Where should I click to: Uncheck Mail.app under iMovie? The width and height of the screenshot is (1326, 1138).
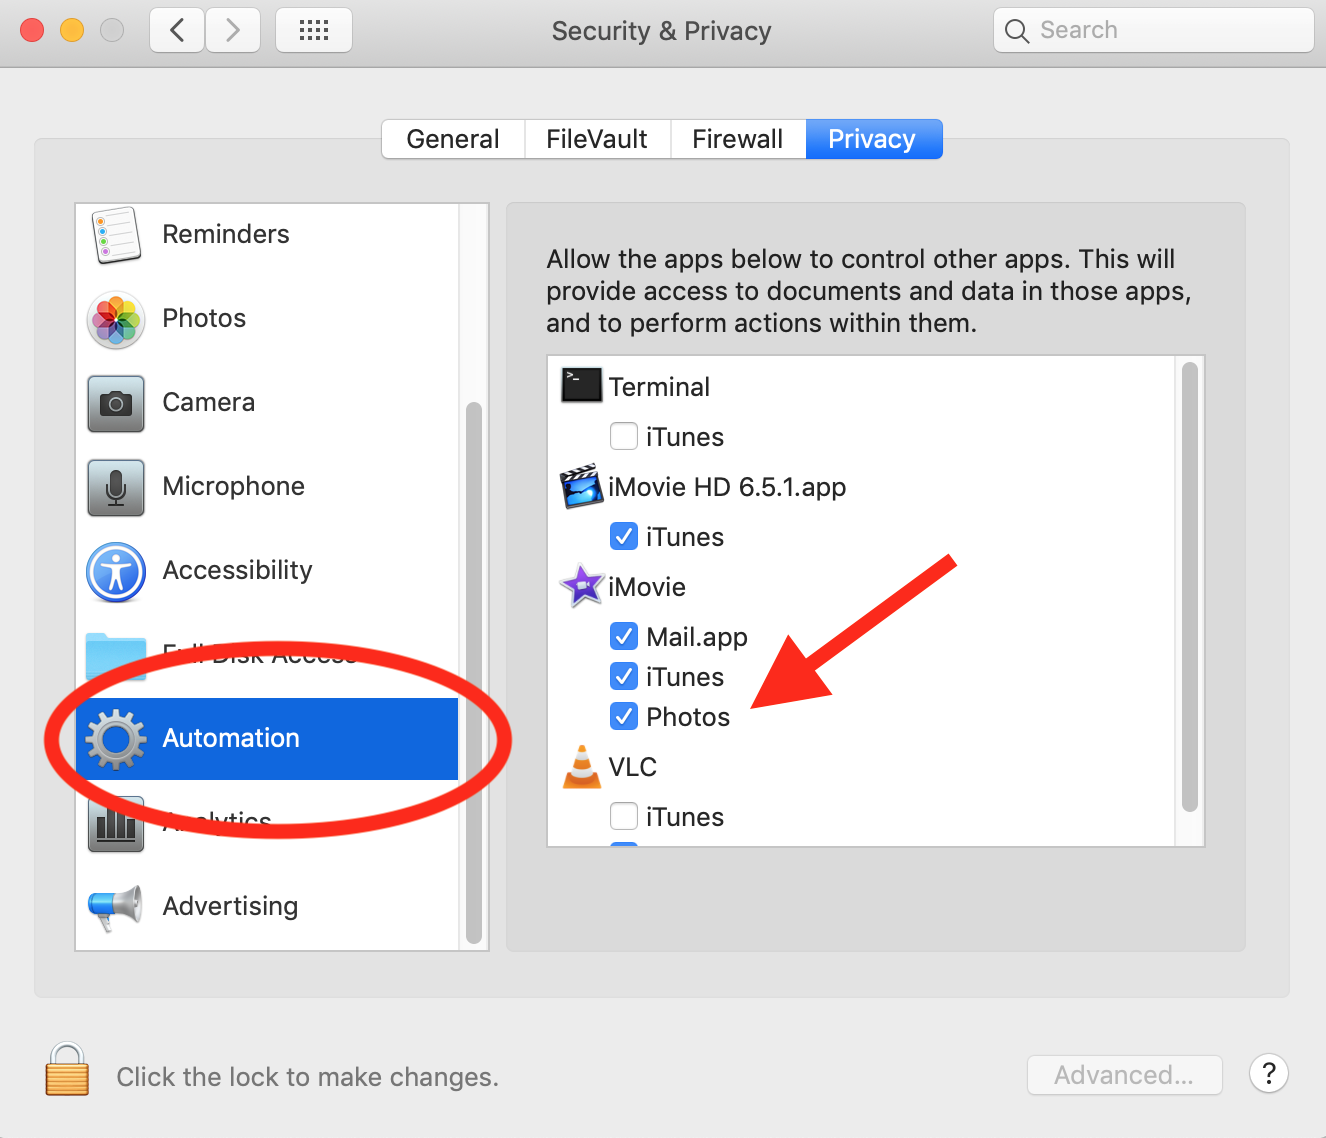coord(624,636)
